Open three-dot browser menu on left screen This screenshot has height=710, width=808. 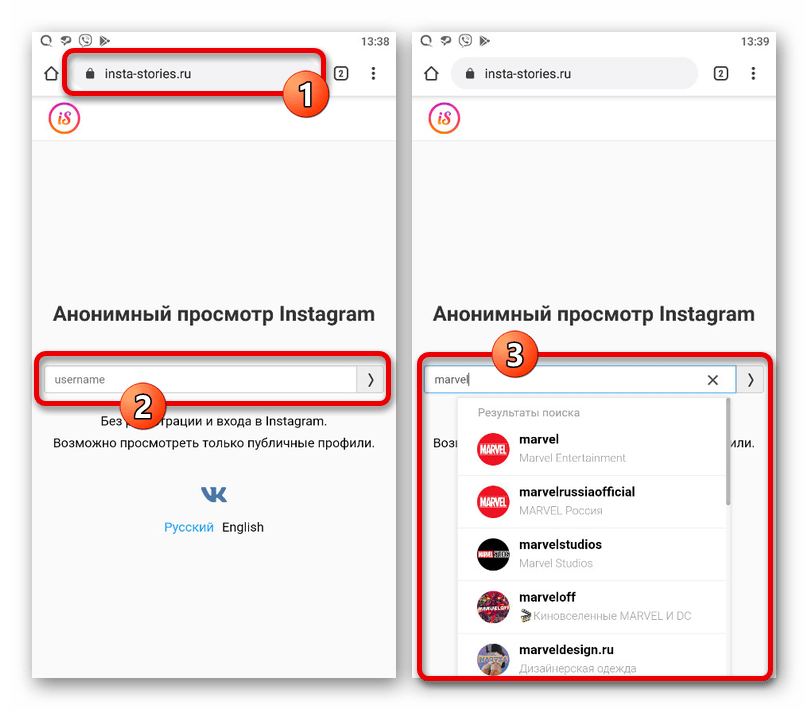373,74
